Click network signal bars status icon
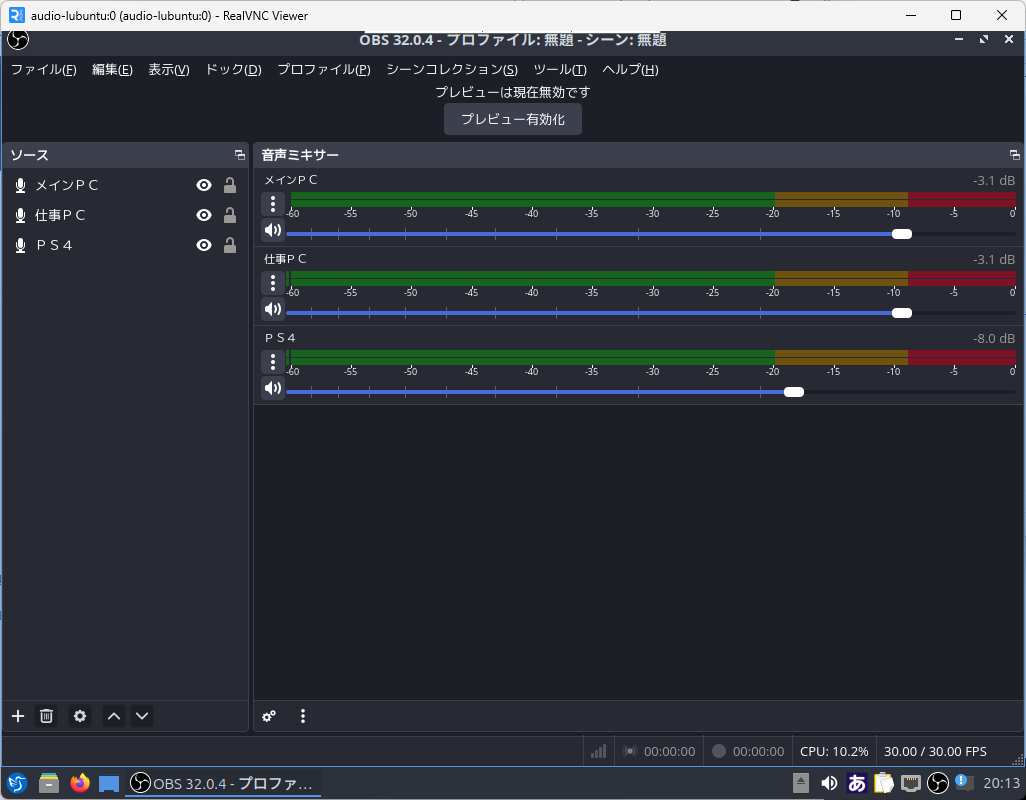 click(599, 751)
